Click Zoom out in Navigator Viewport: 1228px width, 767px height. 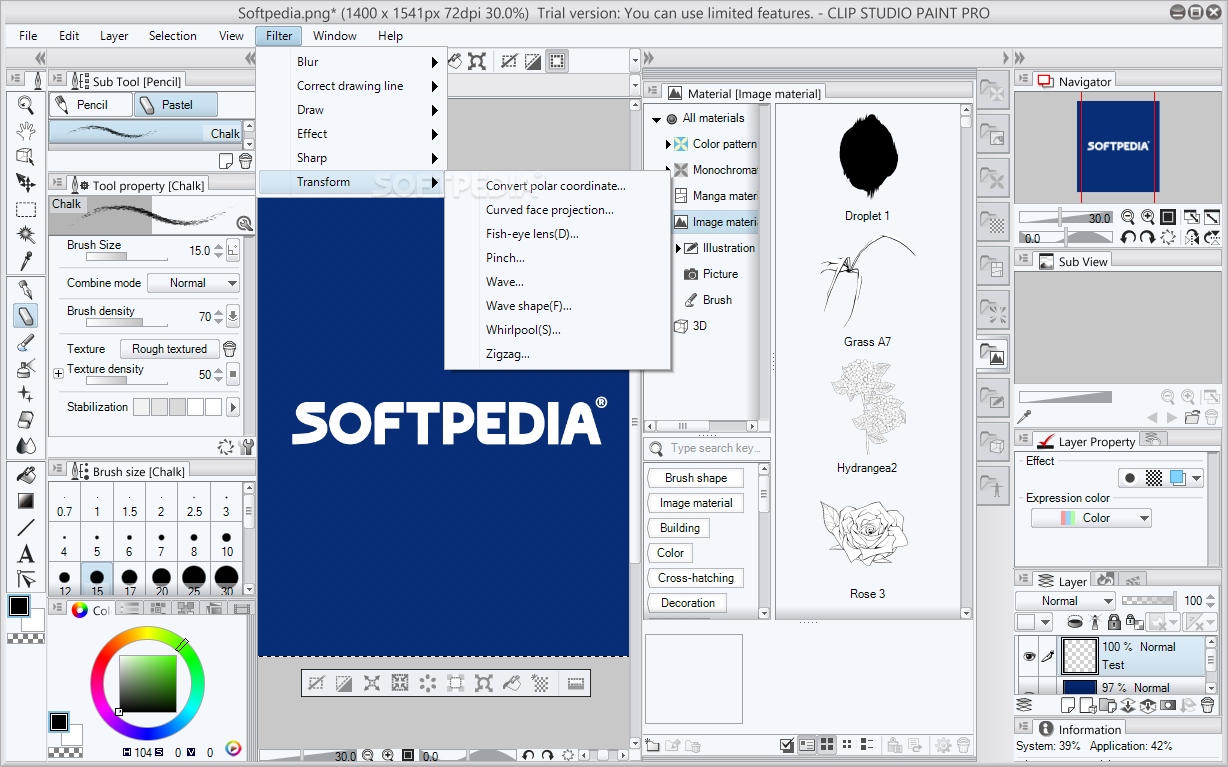click(x=1127, y=217)
